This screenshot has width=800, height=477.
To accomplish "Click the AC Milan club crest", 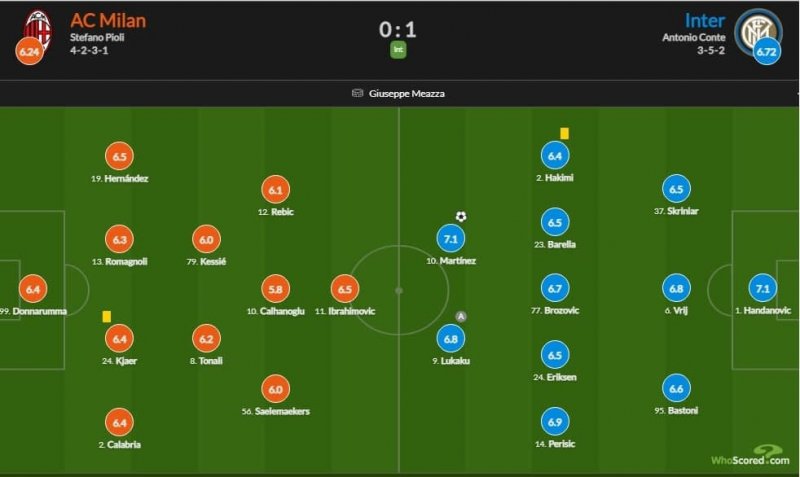I will pos(37,26).
